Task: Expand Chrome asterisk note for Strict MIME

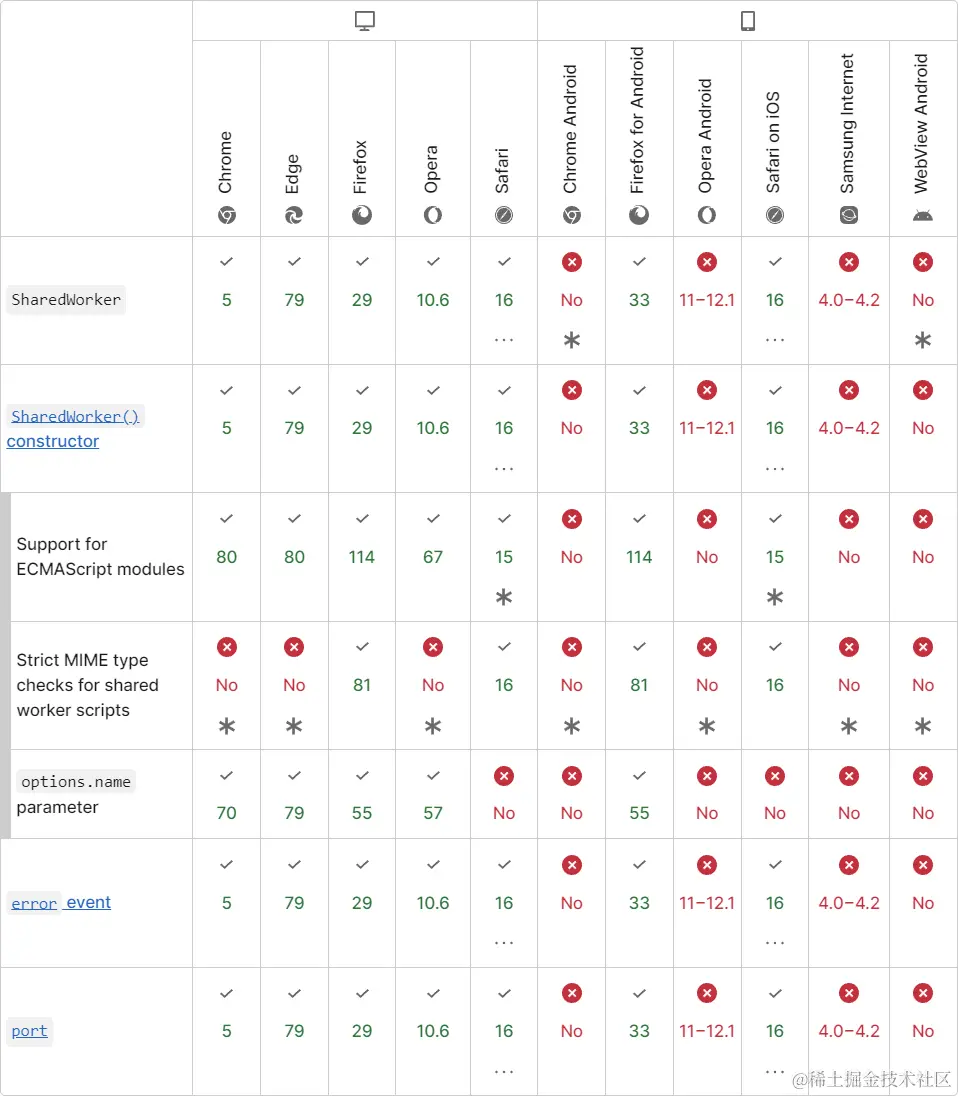Action: (x=227, y=726)
